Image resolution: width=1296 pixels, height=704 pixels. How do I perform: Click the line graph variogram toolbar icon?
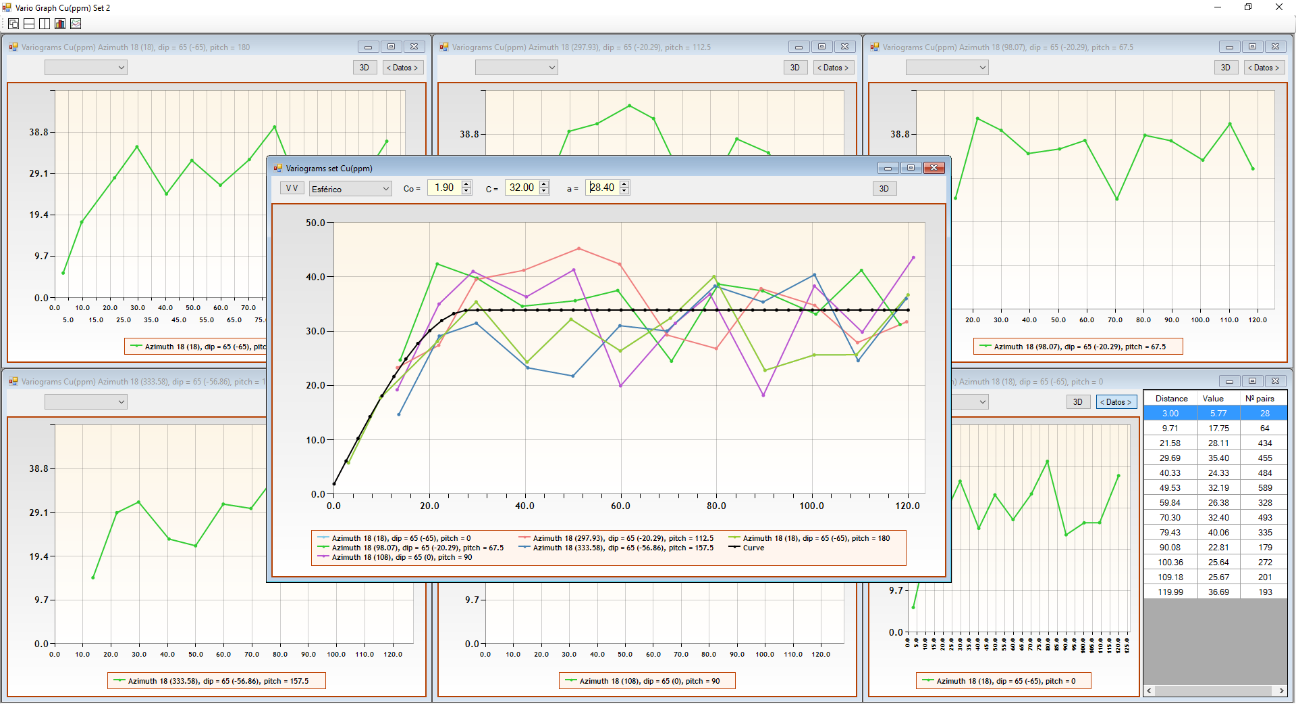click(x=75, y=23)
